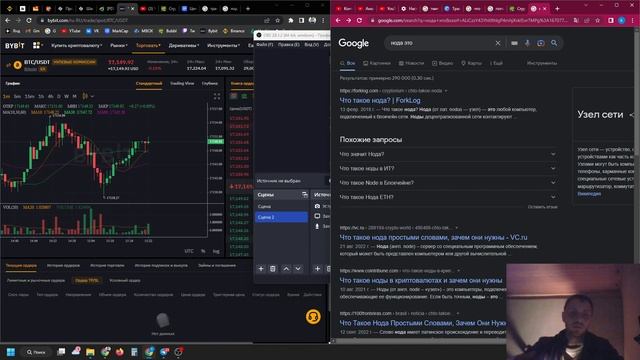Bookmark the Google page with star
Image resolution: width=640 pixels, height=360 pixels.
598,20
